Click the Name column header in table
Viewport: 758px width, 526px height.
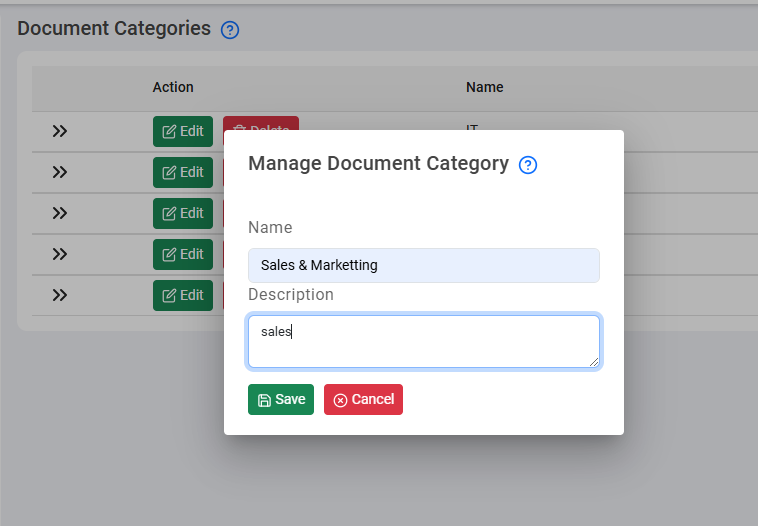coord(484,87)
